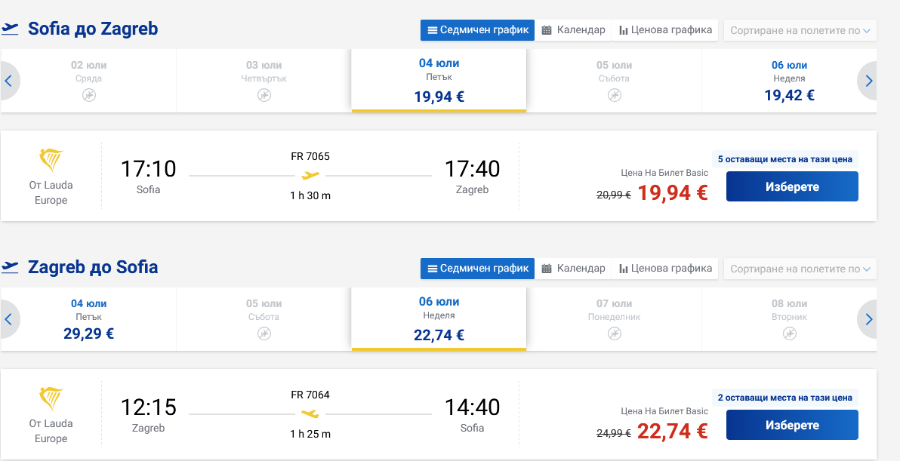Click the Lauda Europe harp logo on FR 7065
900x461 pixels.
(51, 161)
